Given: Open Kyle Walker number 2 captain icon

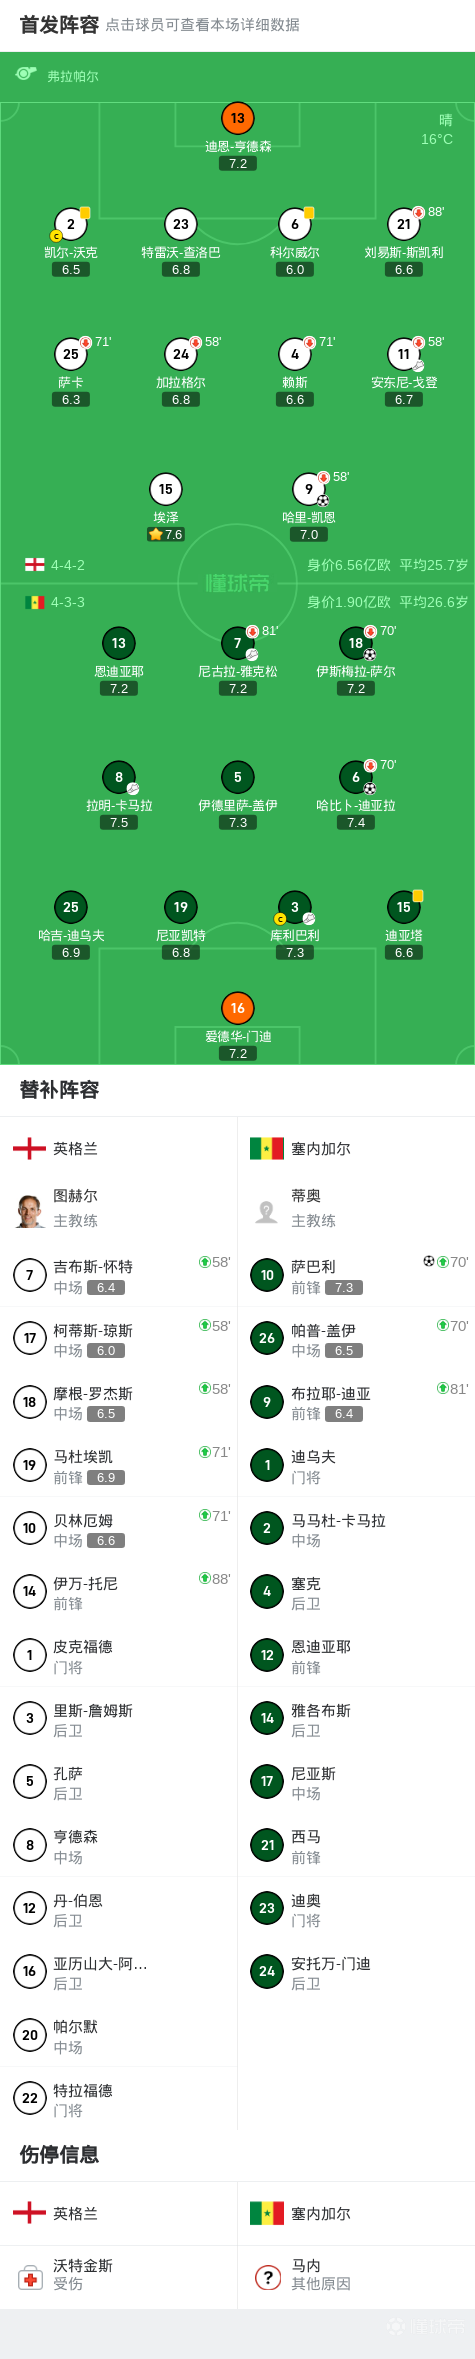Looking at the screenshot, I should tap(71, 224).
